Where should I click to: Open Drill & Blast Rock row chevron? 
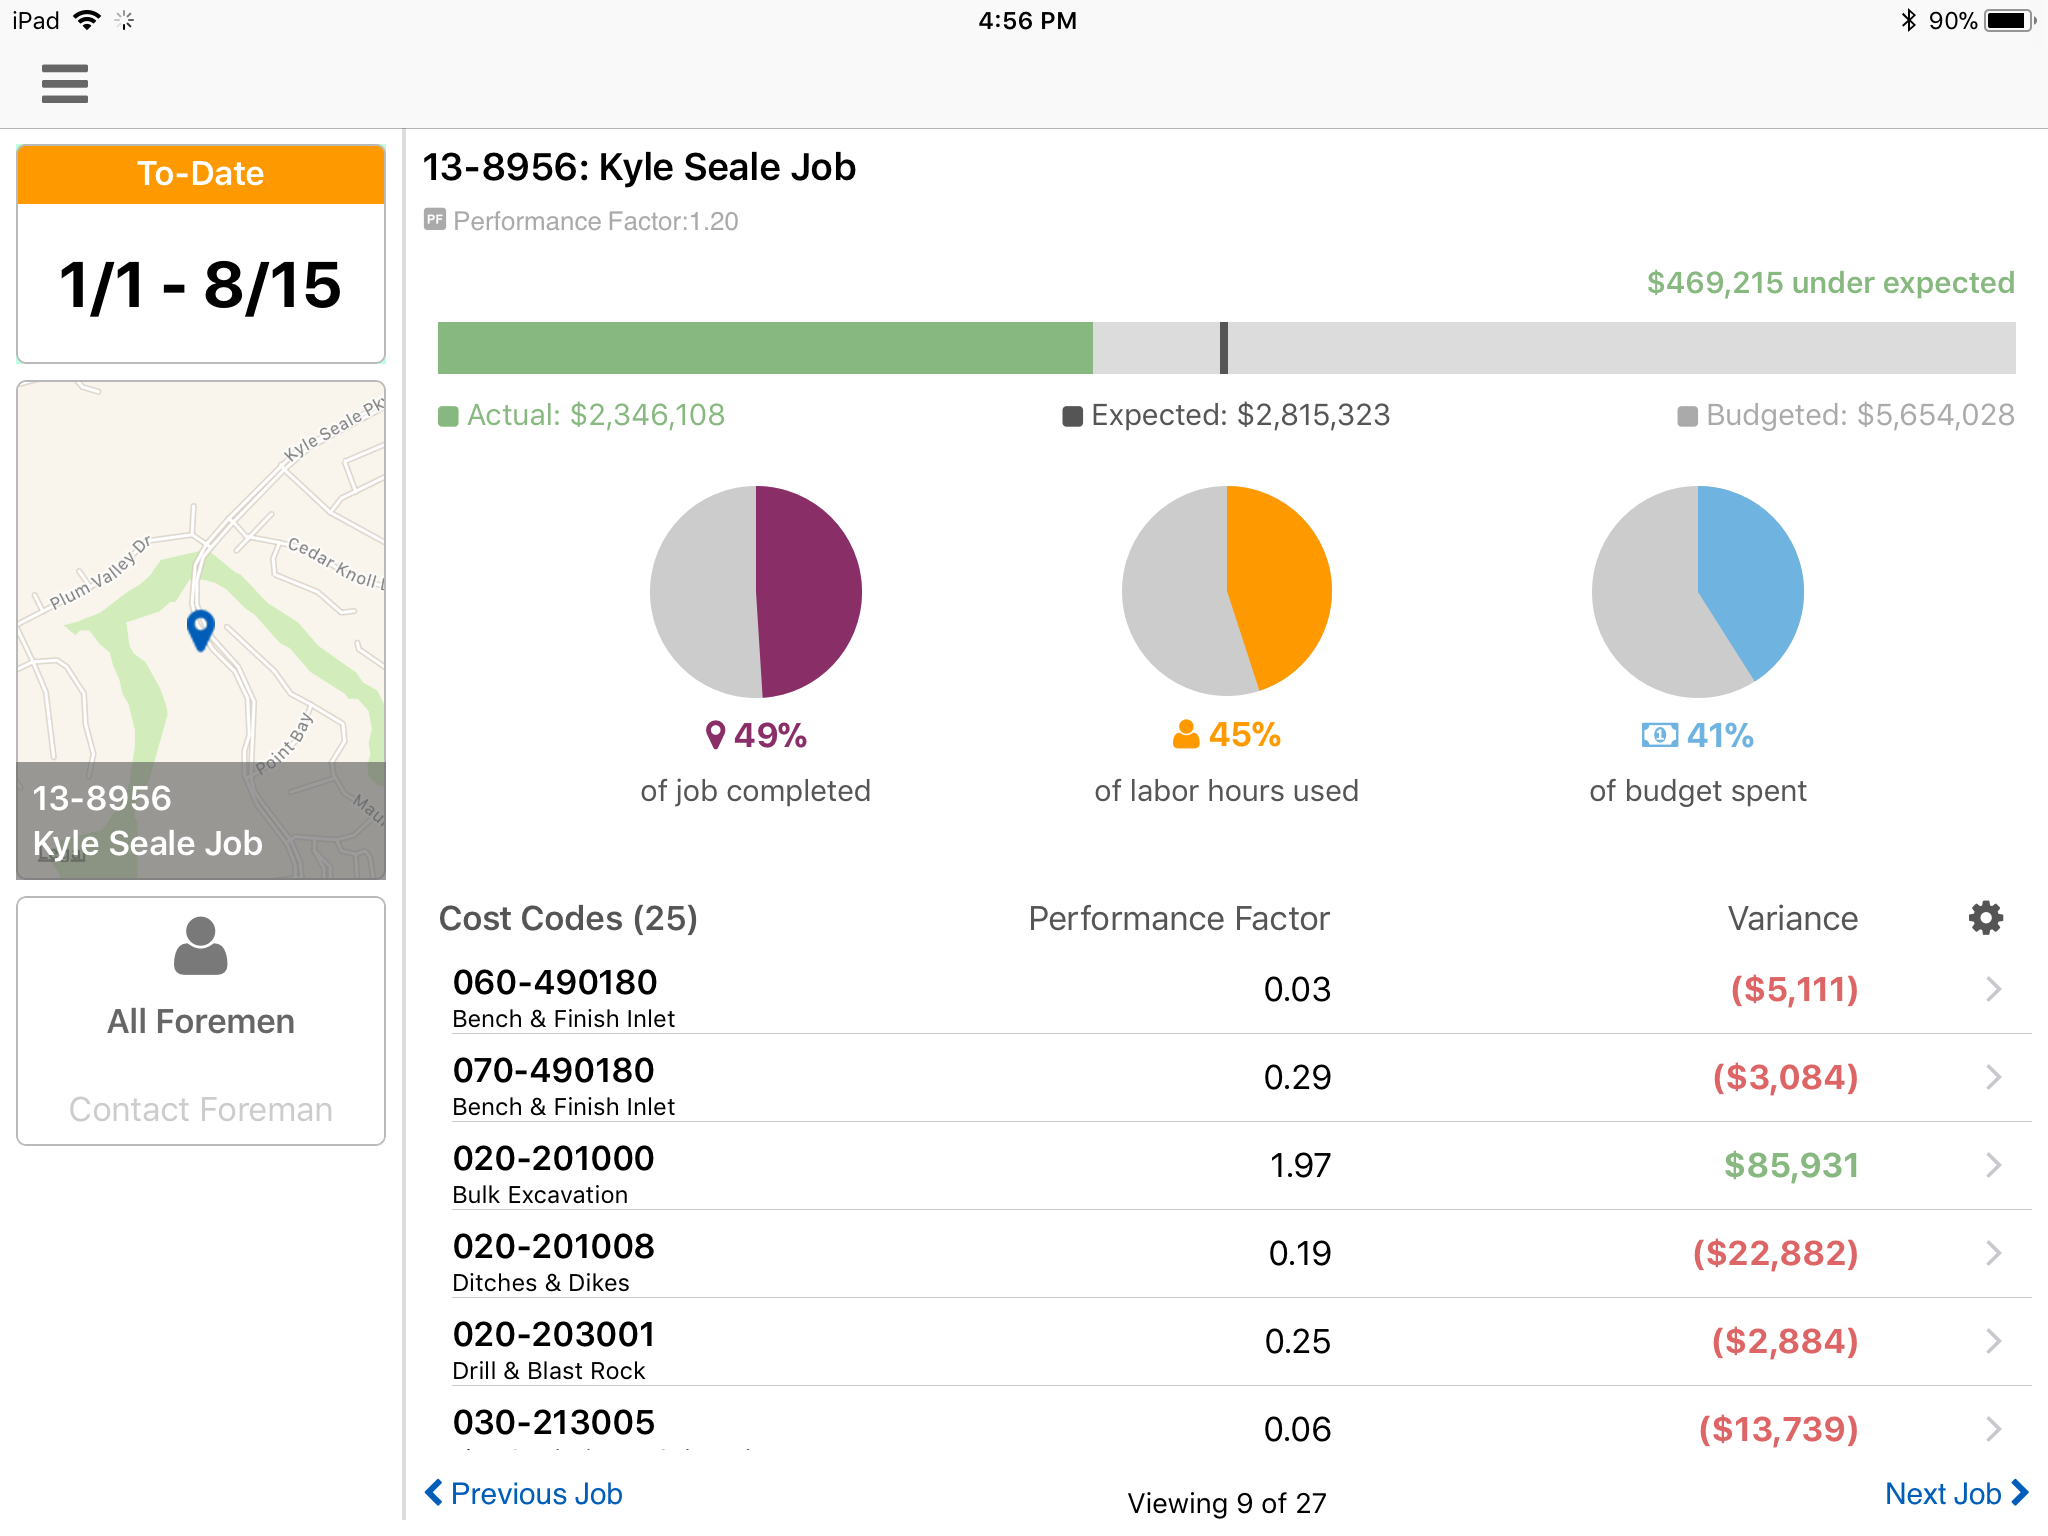(1993, 1341)
